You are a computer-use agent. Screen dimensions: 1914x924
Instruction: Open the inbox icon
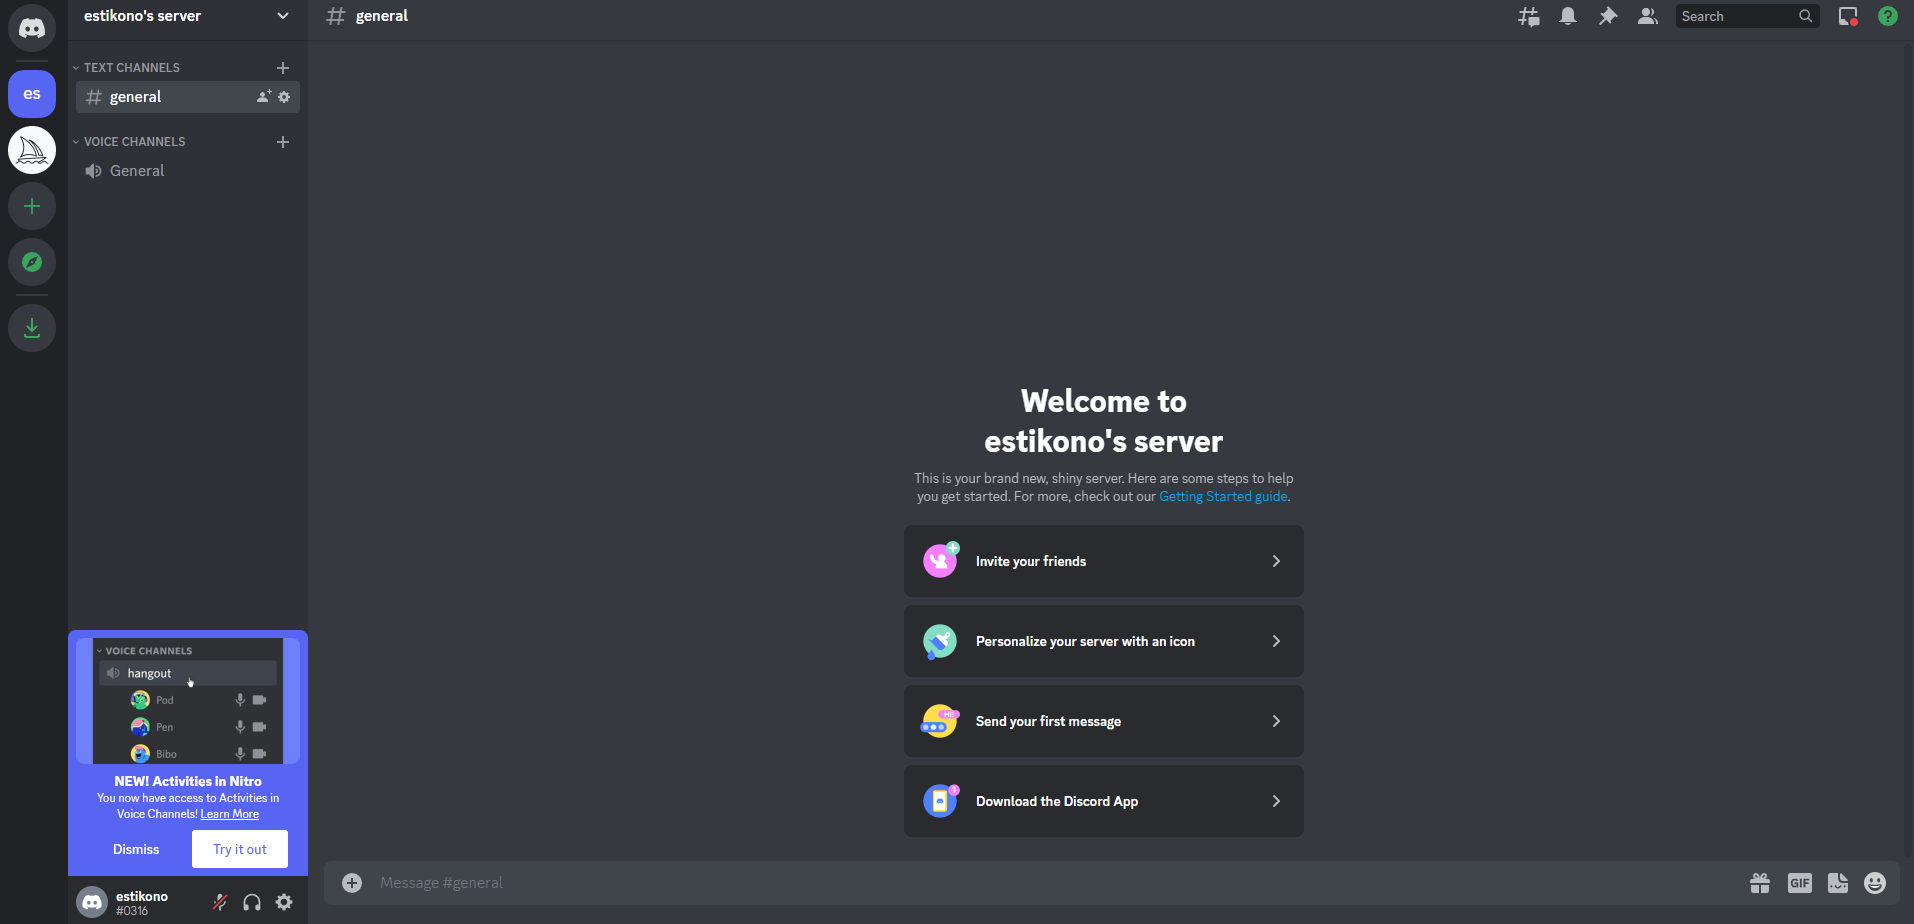pos(1848,16)
